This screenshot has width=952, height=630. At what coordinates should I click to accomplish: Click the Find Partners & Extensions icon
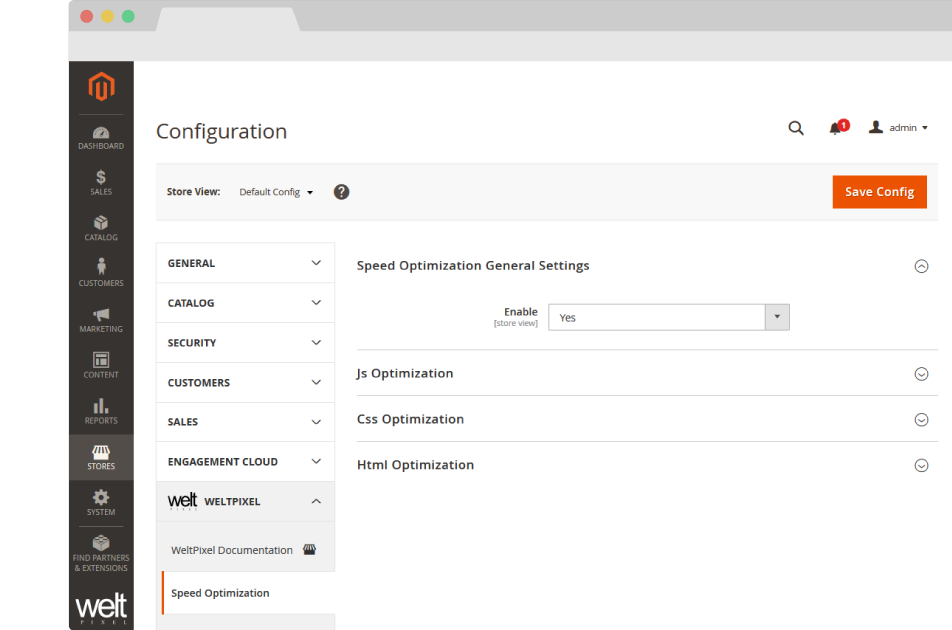pyautogui.click(x=100, y=551)
